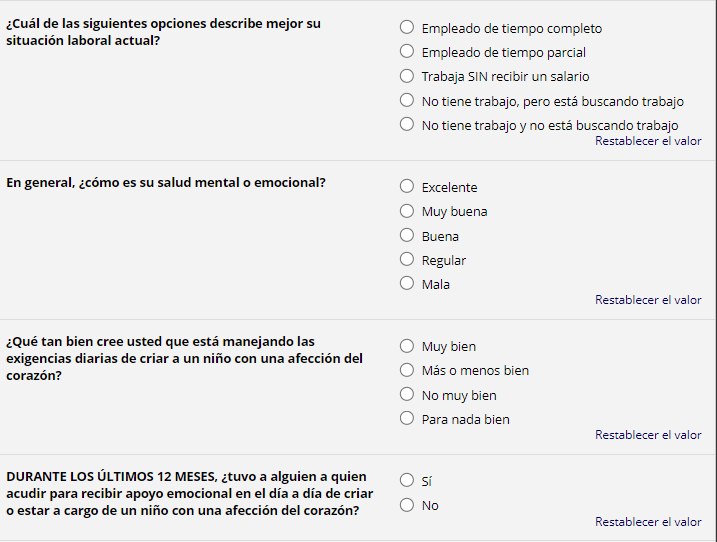This screenshot has width=717, height=542.
Task: Choose "Empleado de tiempo parcial" option
Action: click(x=406, y=52)
